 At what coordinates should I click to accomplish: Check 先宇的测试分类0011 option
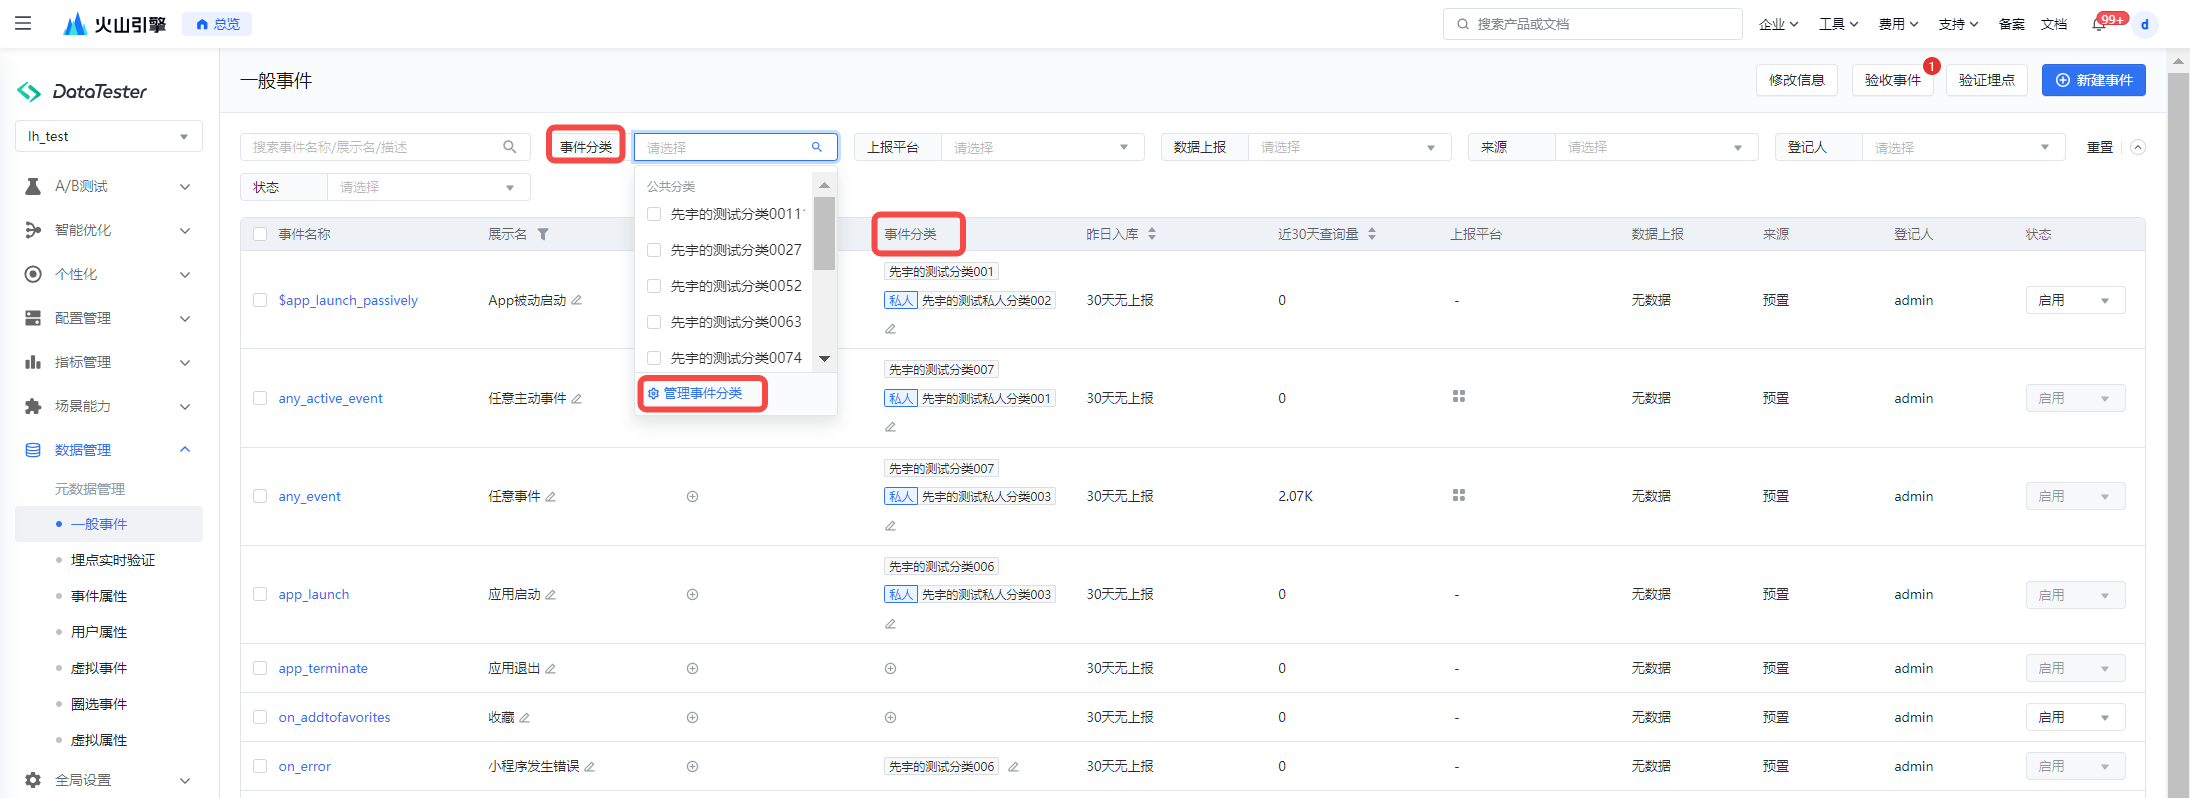click(x=654, y=214)
